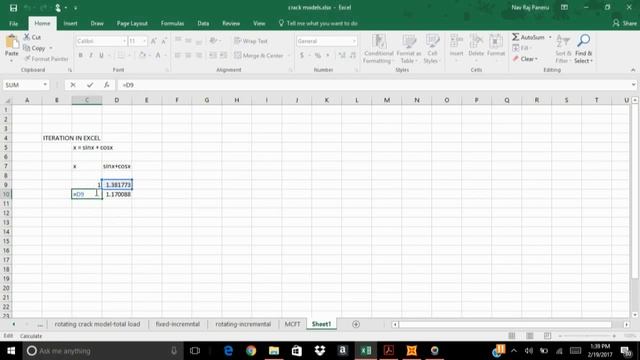640x360 pixels.
Task: Select Format Painter
Action: [x=46, y=59]
